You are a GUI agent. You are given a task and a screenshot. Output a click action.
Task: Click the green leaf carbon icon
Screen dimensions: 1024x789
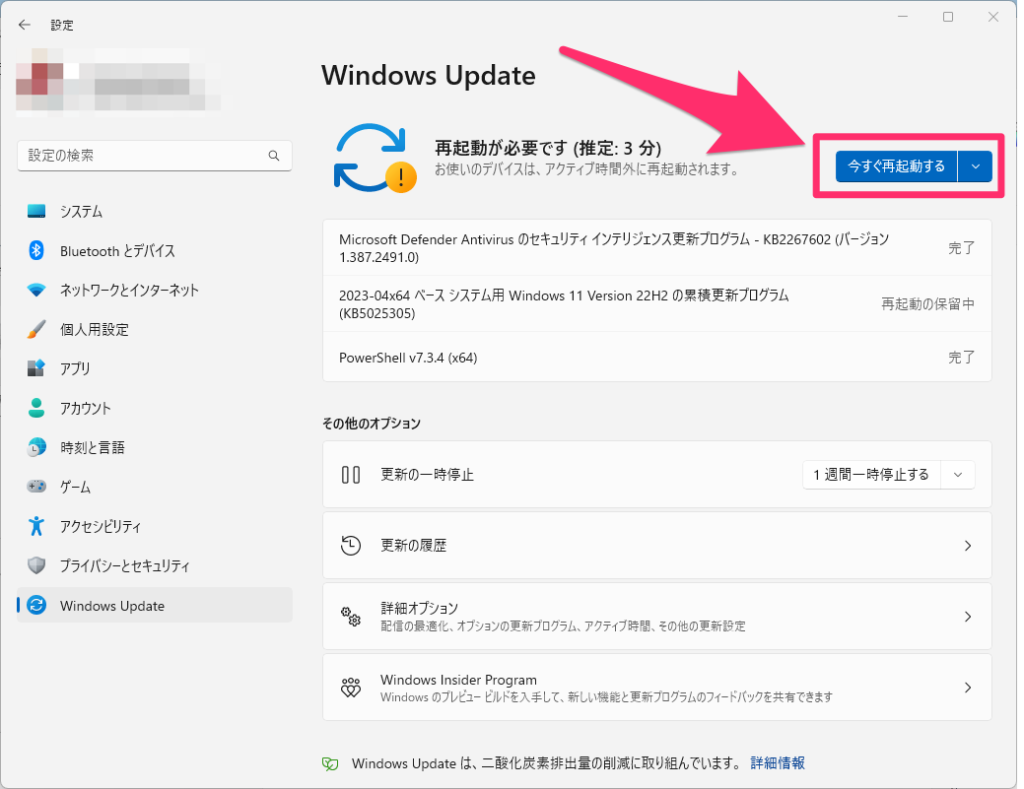click(330, 763)
